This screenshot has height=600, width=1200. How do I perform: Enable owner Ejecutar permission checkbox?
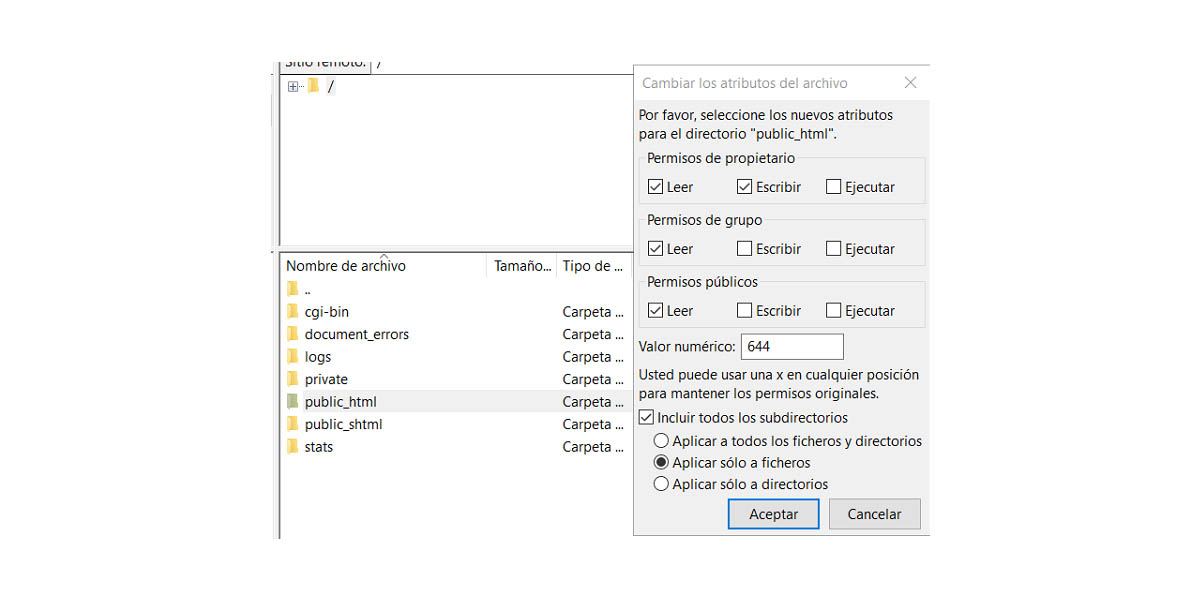pyautogui.click(x=833, y=187)
